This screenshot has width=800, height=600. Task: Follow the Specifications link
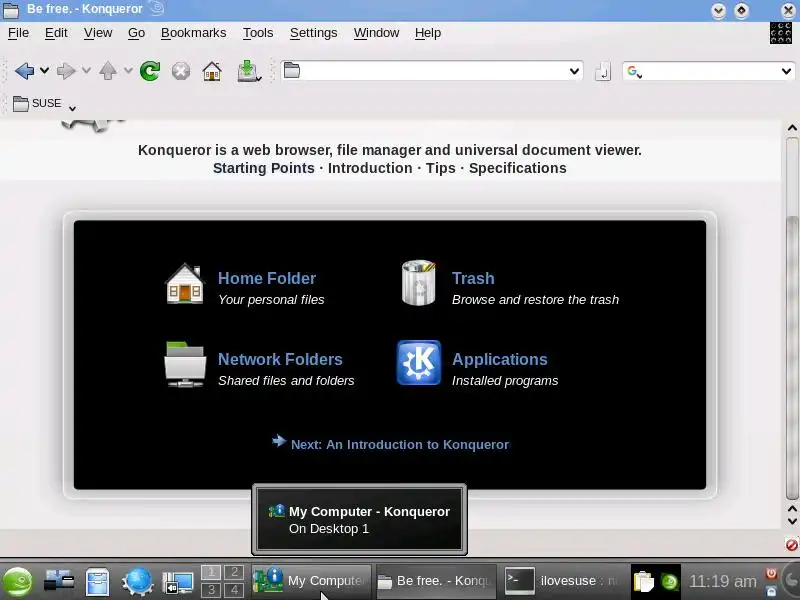tap(517, 168)
